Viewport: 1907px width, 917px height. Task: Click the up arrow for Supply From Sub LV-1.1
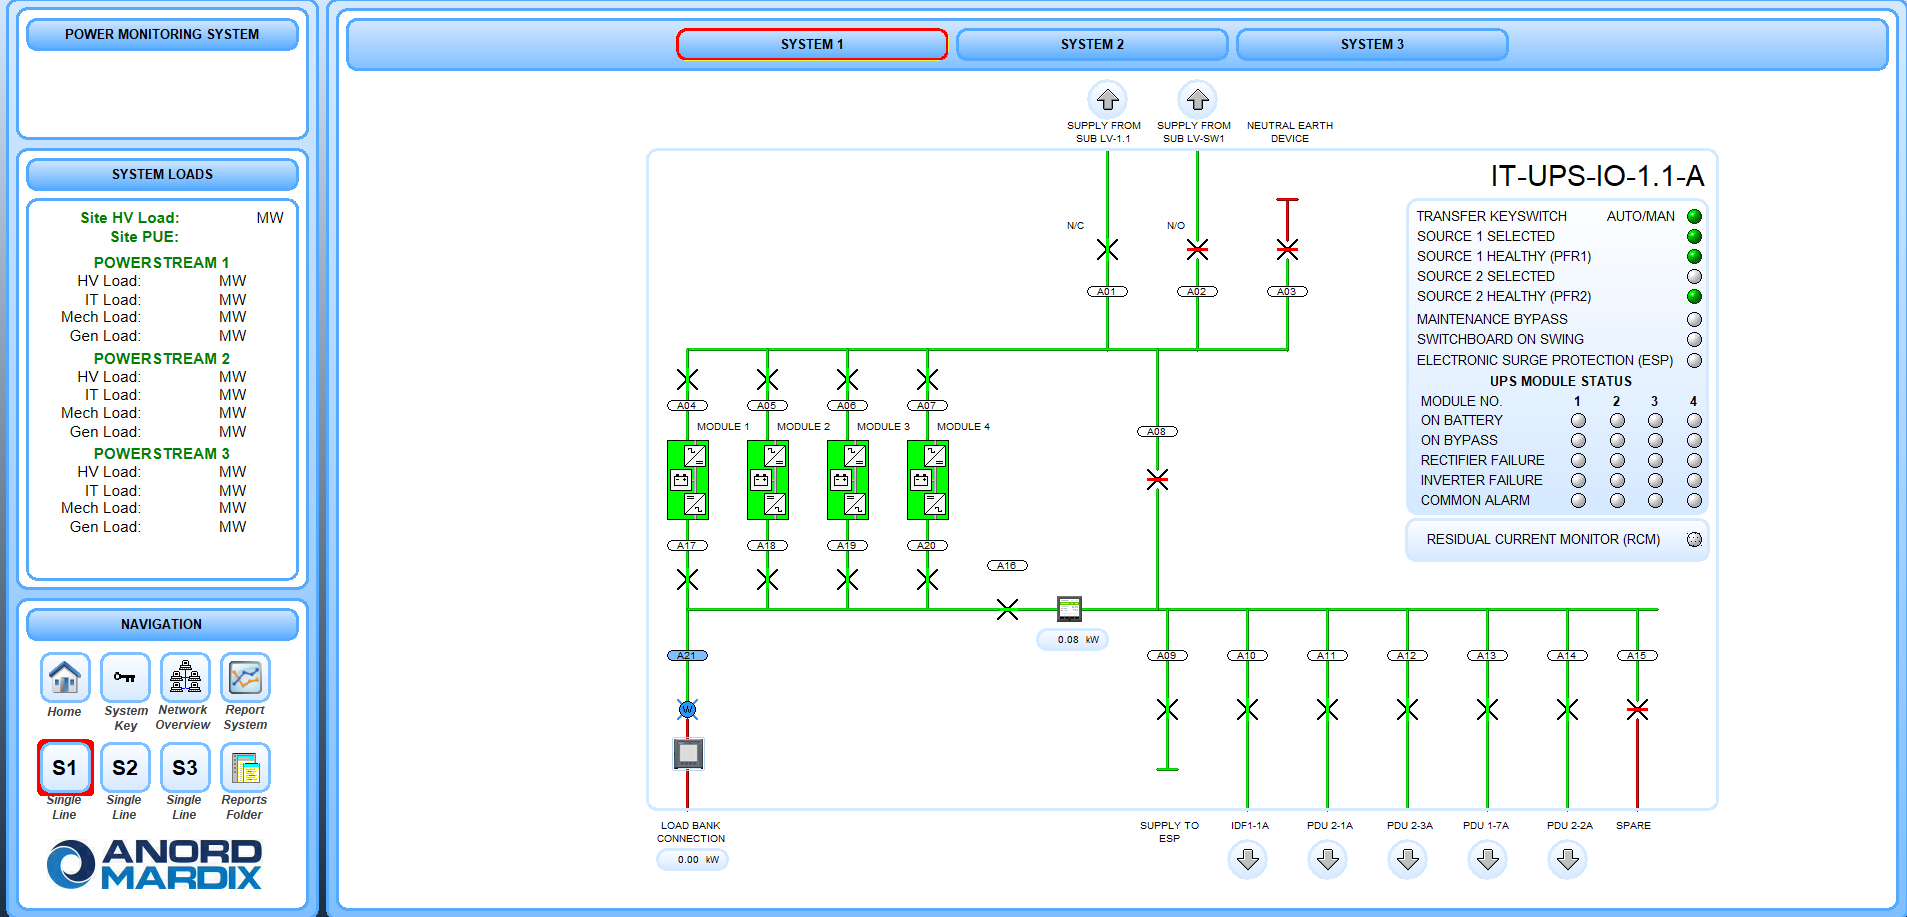[x=1107, y=99]
